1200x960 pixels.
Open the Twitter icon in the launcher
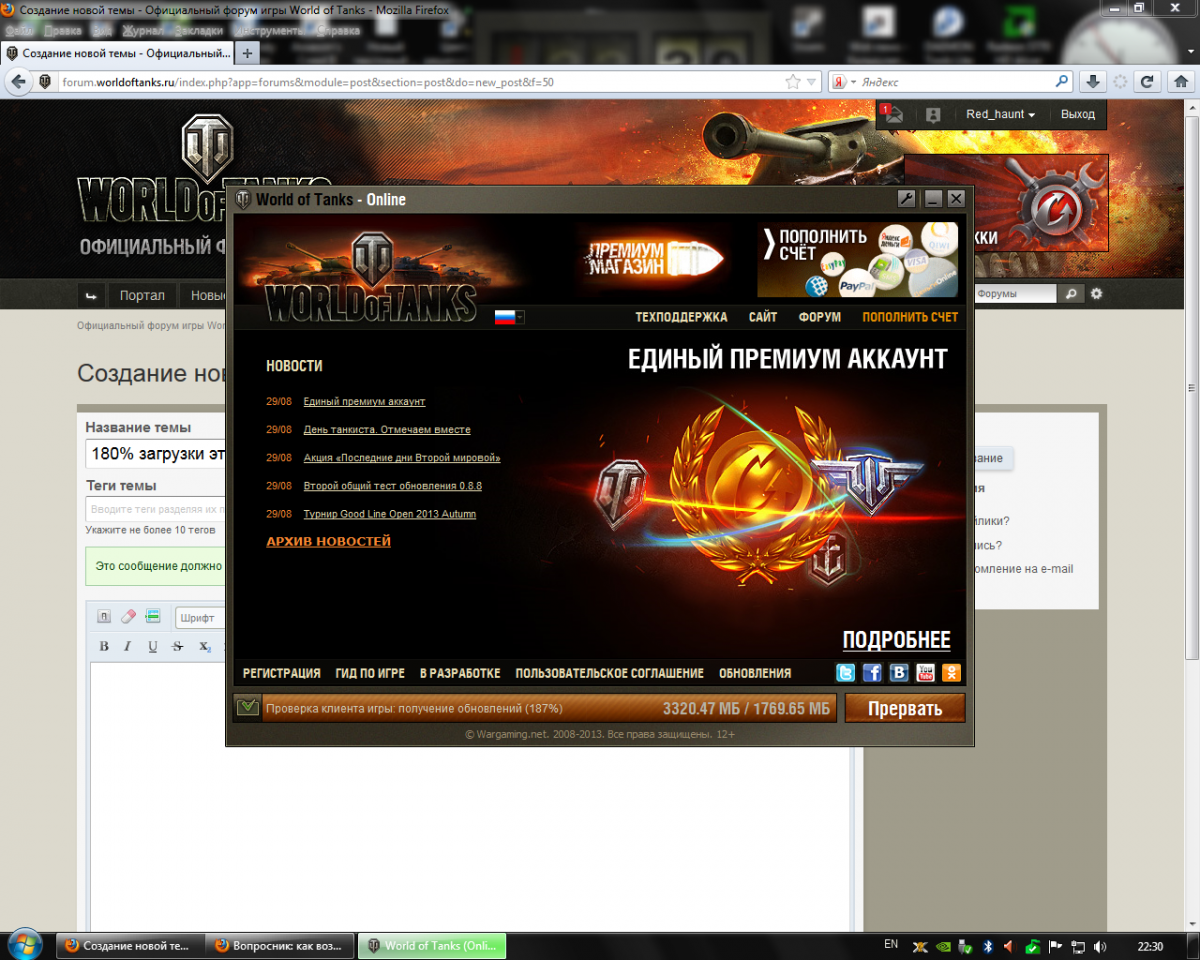pyautogui.click(x=845, y=673)
